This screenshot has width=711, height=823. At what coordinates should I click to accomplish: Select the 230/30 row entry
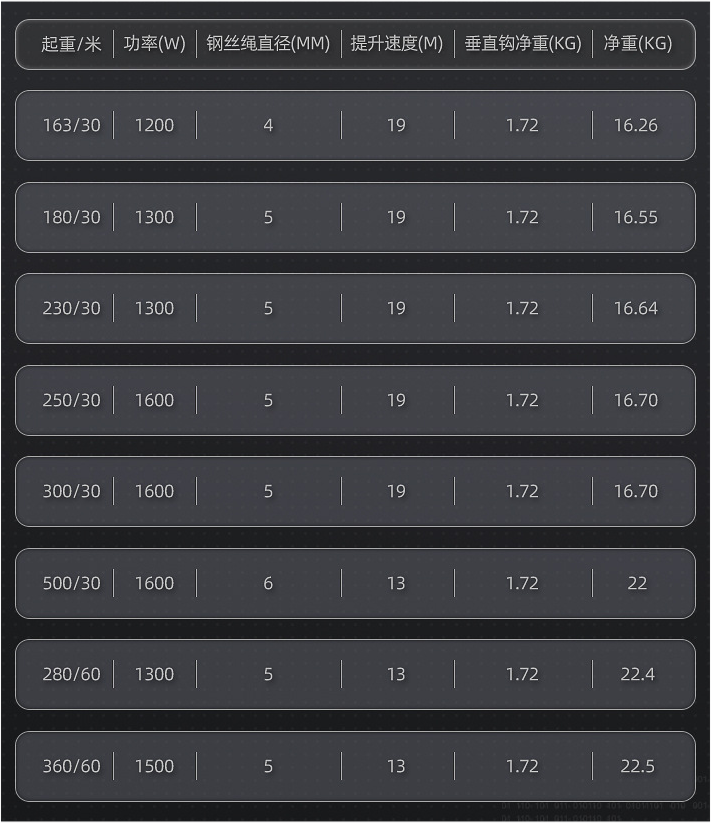pyautogui.click(x=71, y=308)
